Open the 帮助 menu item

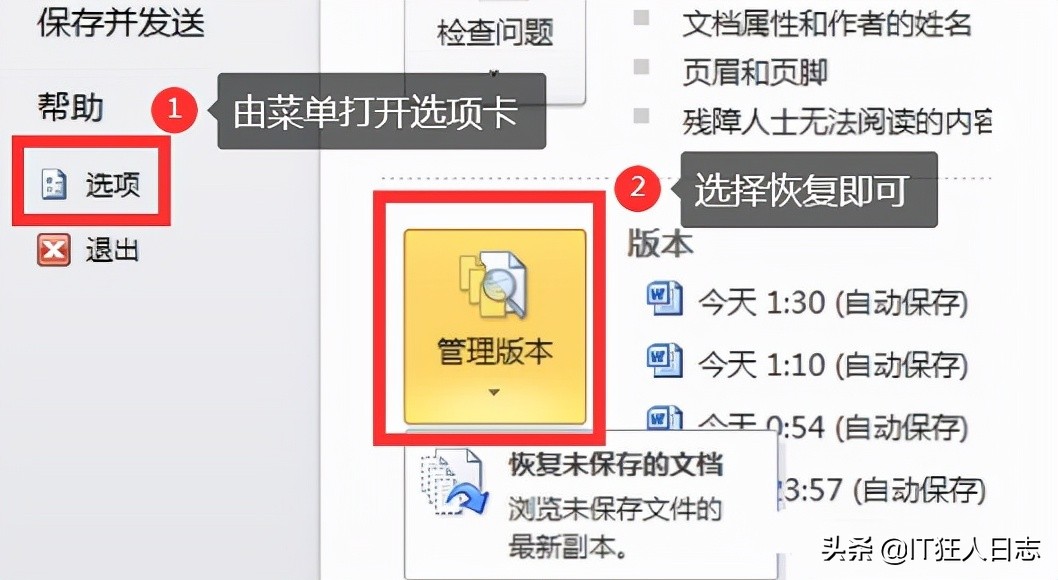70,108
